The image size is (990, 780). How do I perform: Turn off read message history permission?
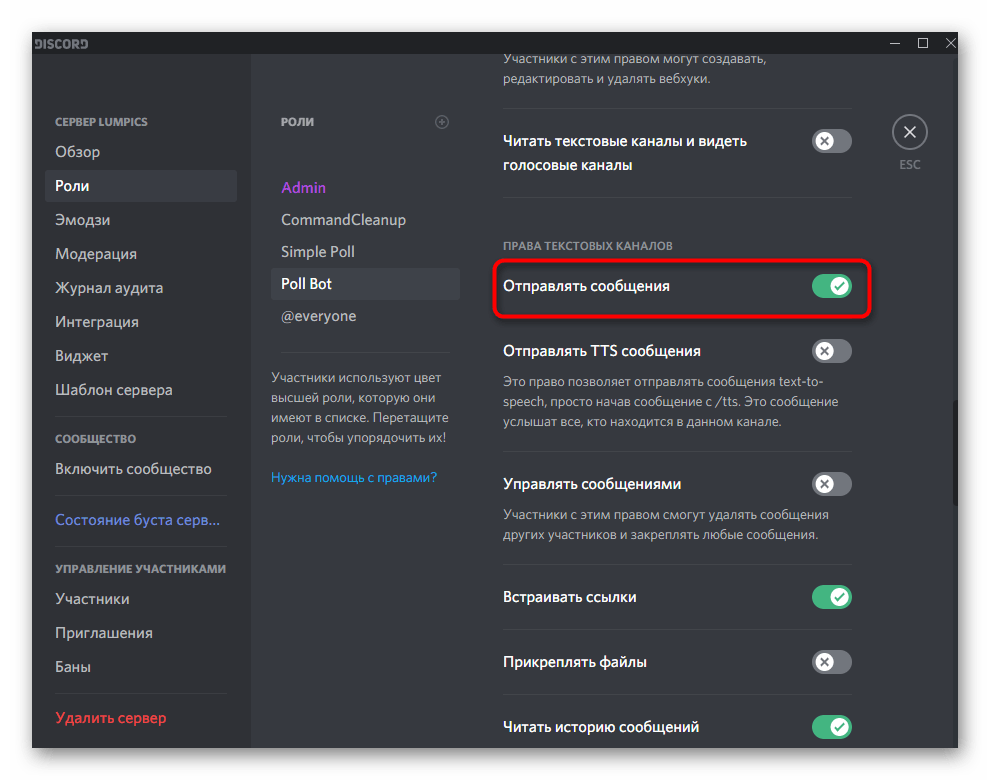click(832, 727)
